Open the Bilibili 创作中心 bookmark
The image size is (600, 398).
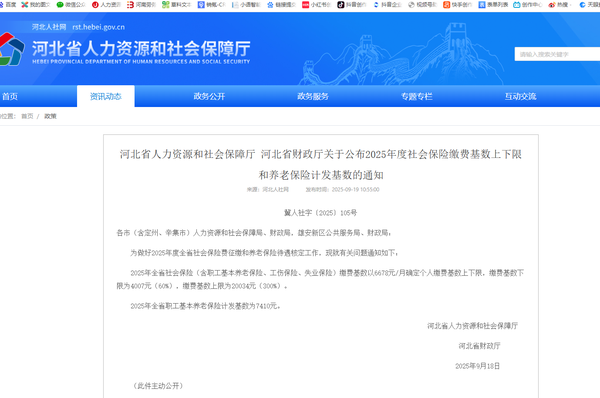[528, 5]
